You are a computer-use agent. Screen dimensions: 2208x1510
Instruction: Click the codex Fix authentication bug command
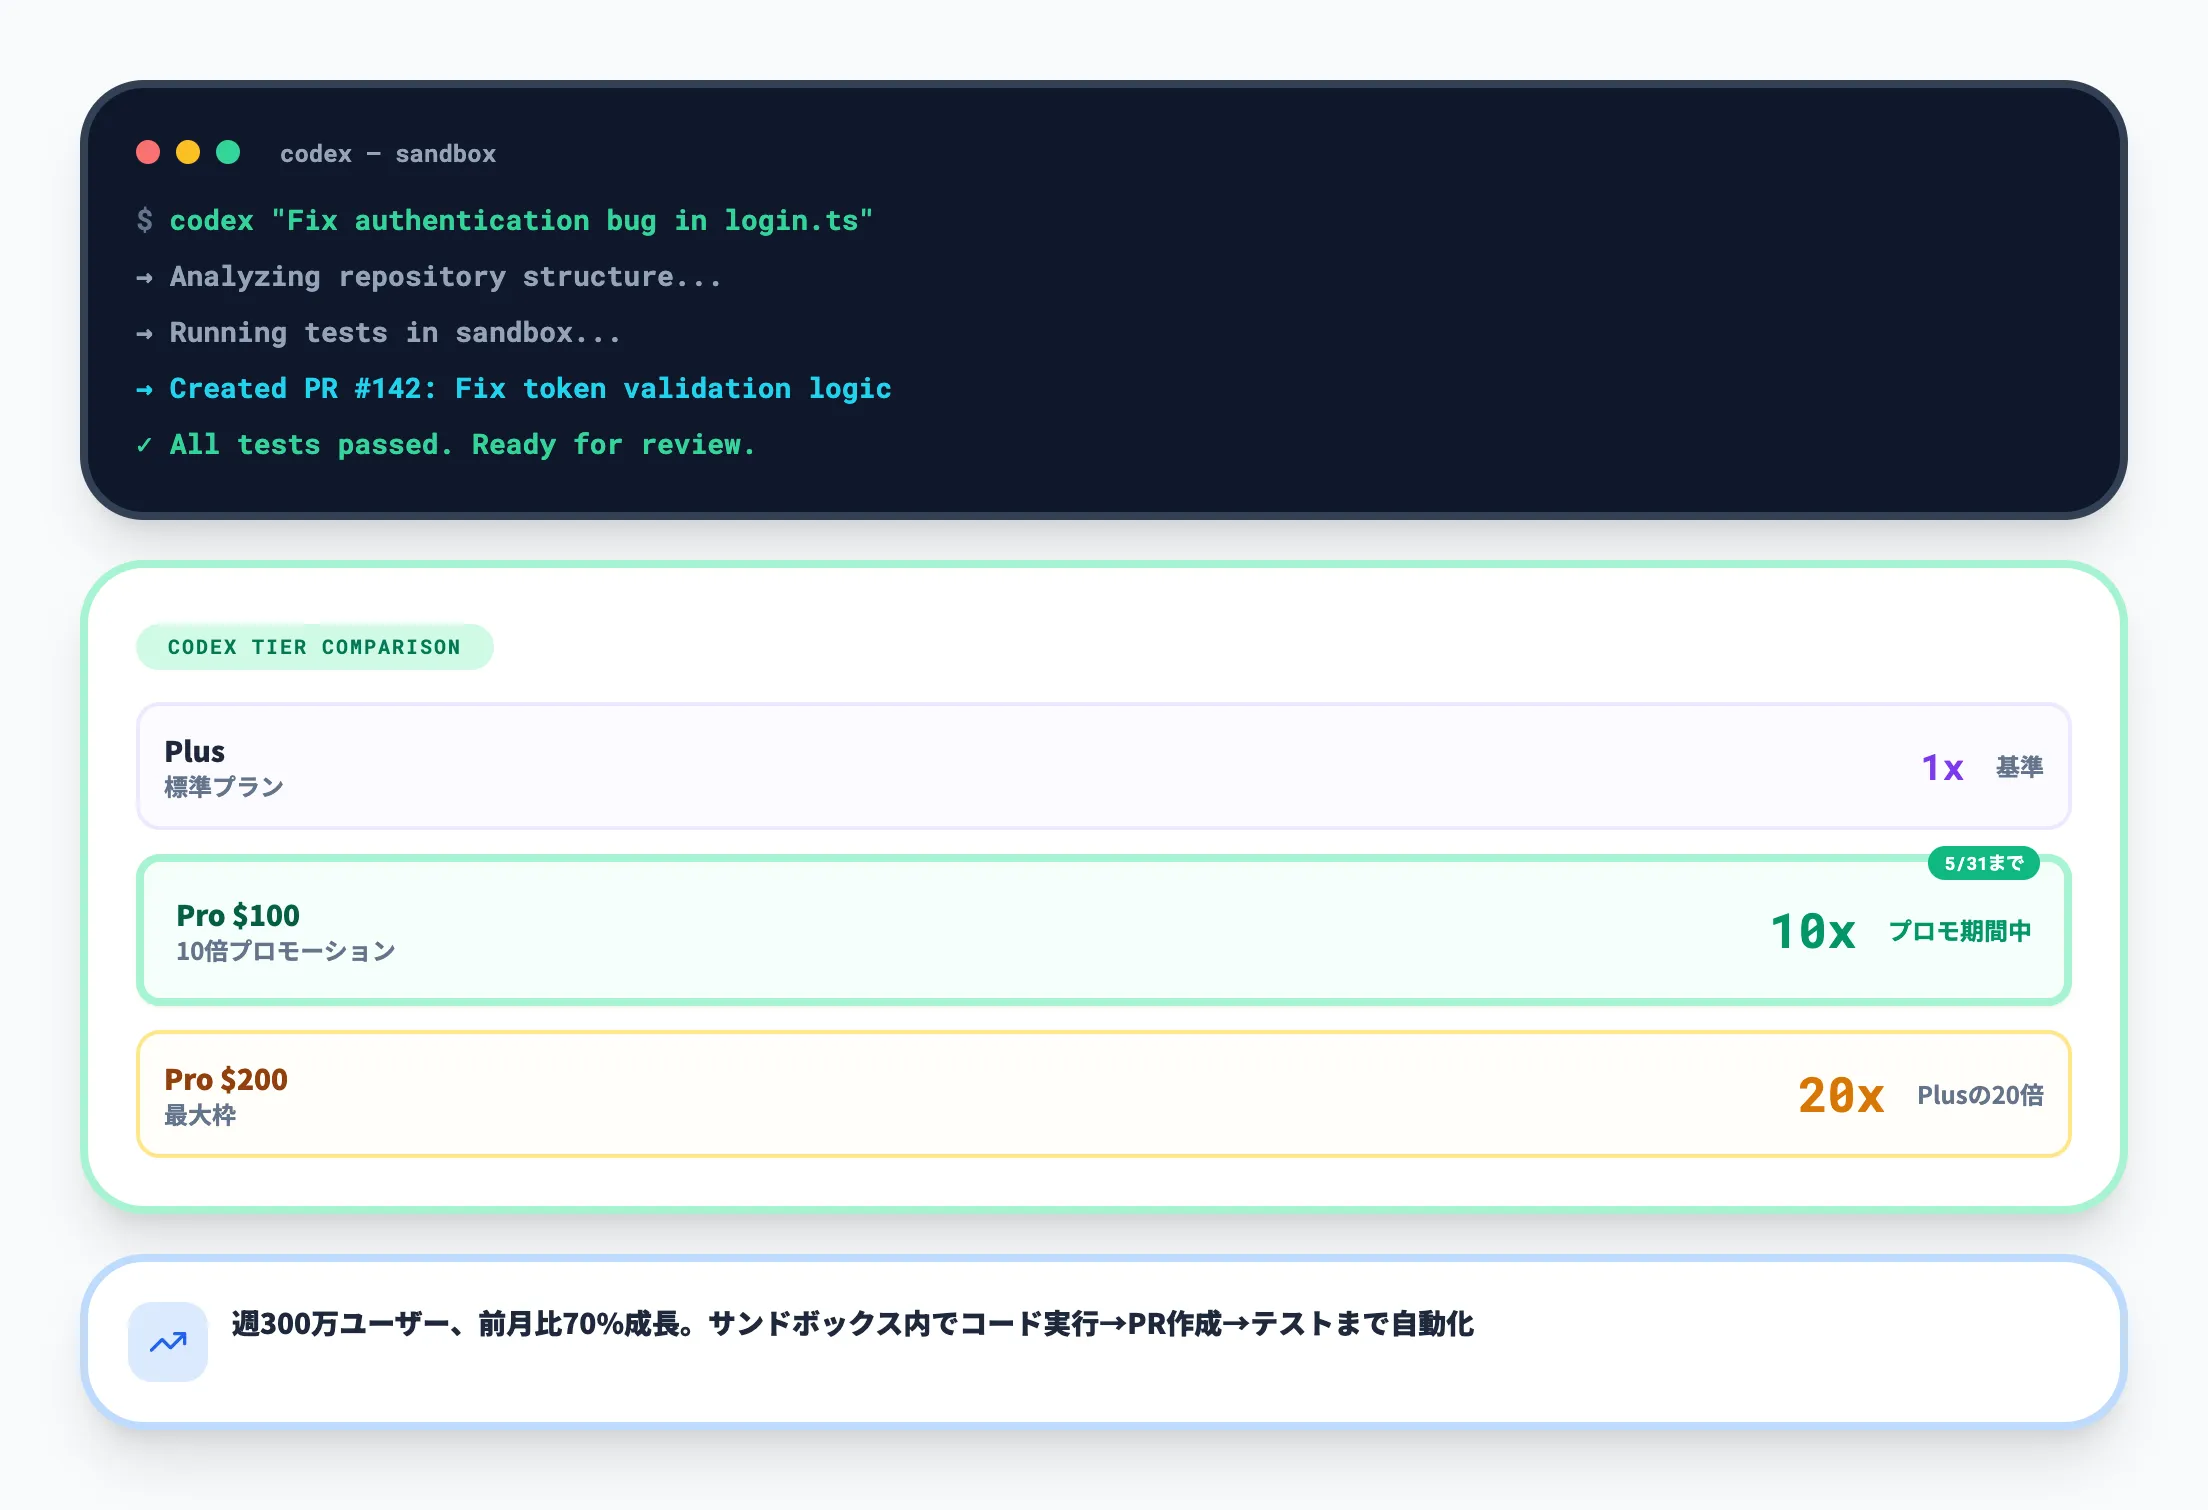point(521,220)
